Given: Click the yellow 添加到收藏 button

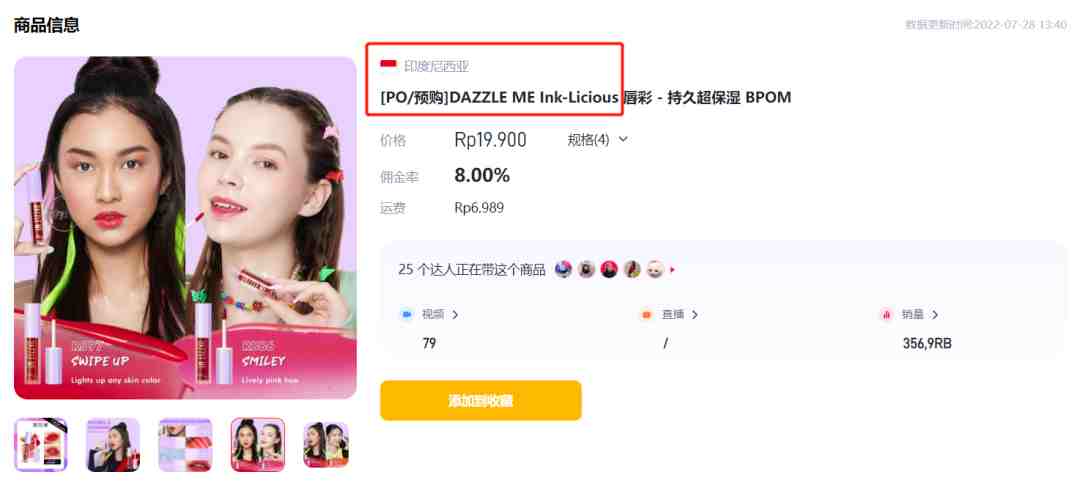Looking at the screenshot, I should point(481,400).
